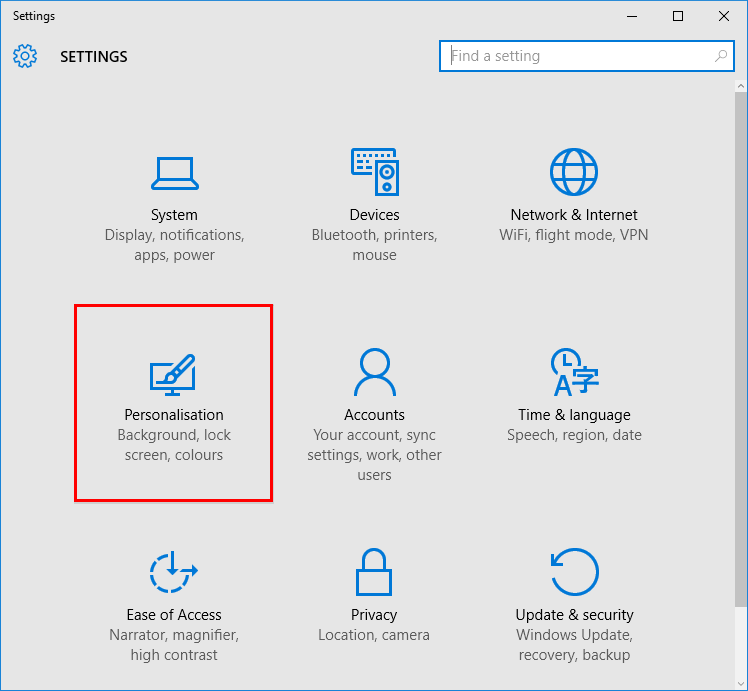Click the System category title
This screenshot has height=691, width=748.
[x=174, y=215]
